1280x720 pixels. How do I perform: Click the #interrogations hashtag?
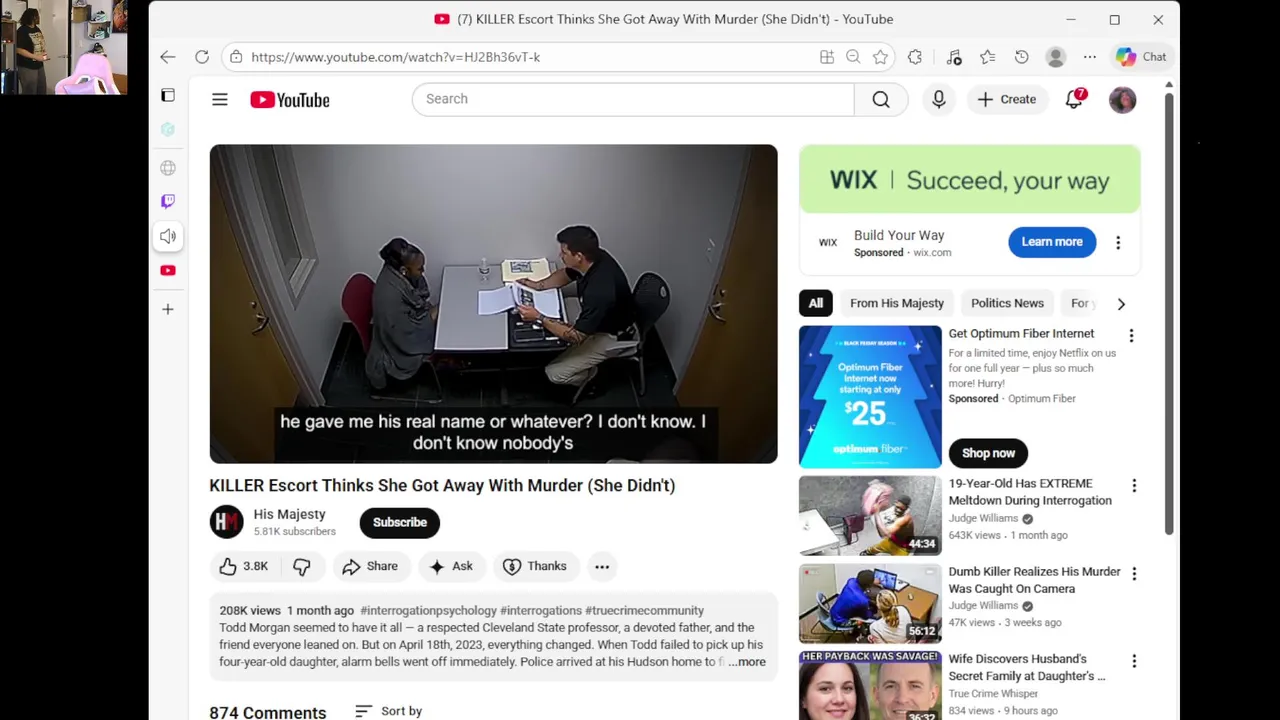[x=541, y=610]
